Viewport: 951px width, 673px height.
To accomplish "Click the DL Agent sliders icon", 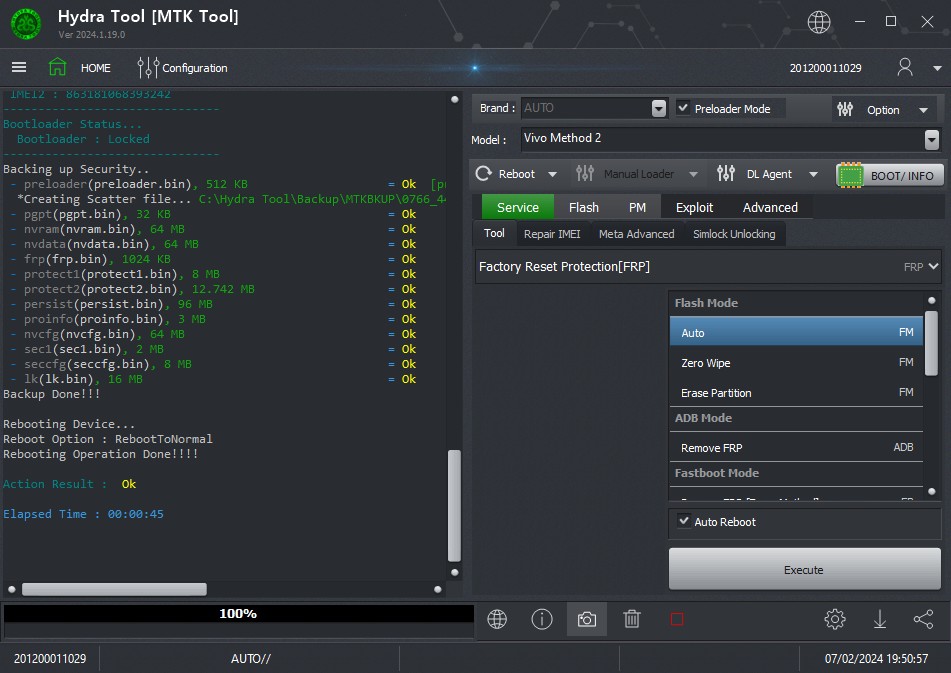I will [725, 173].
